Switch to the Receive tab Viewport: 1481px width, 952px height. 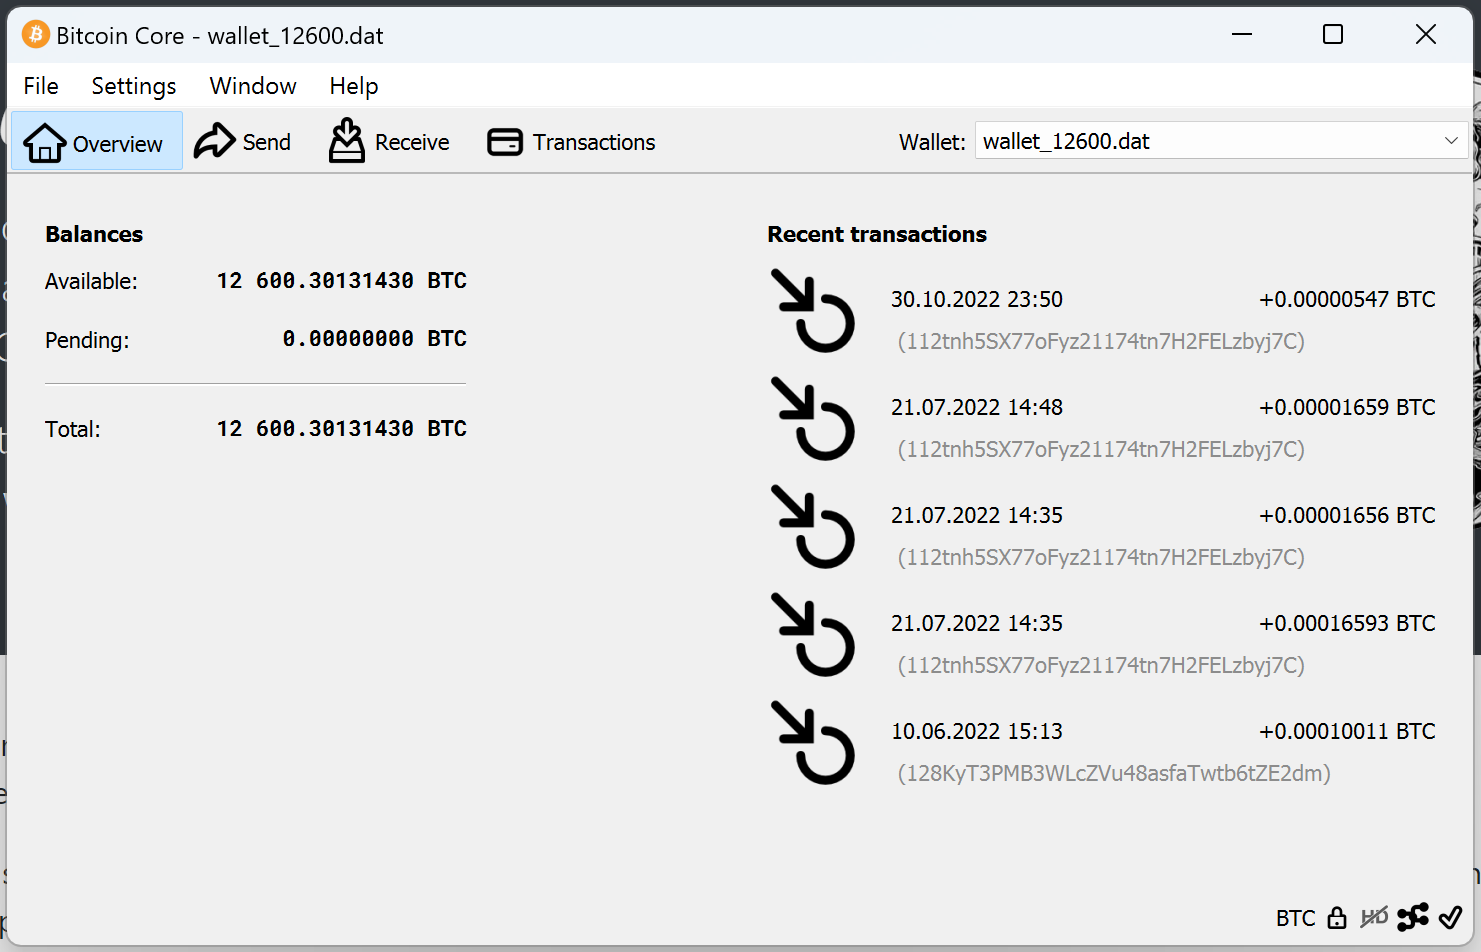[x=389, y=142]
